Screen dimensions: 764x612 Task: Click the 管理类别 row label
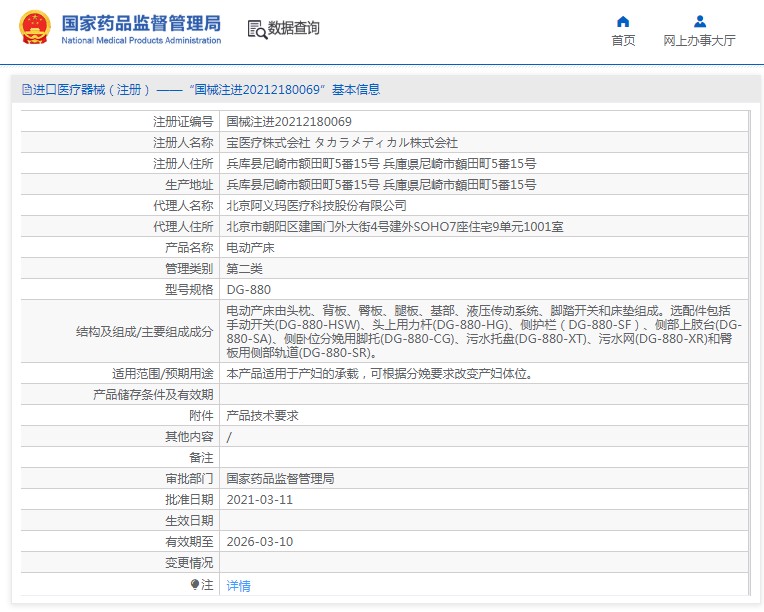189,268
